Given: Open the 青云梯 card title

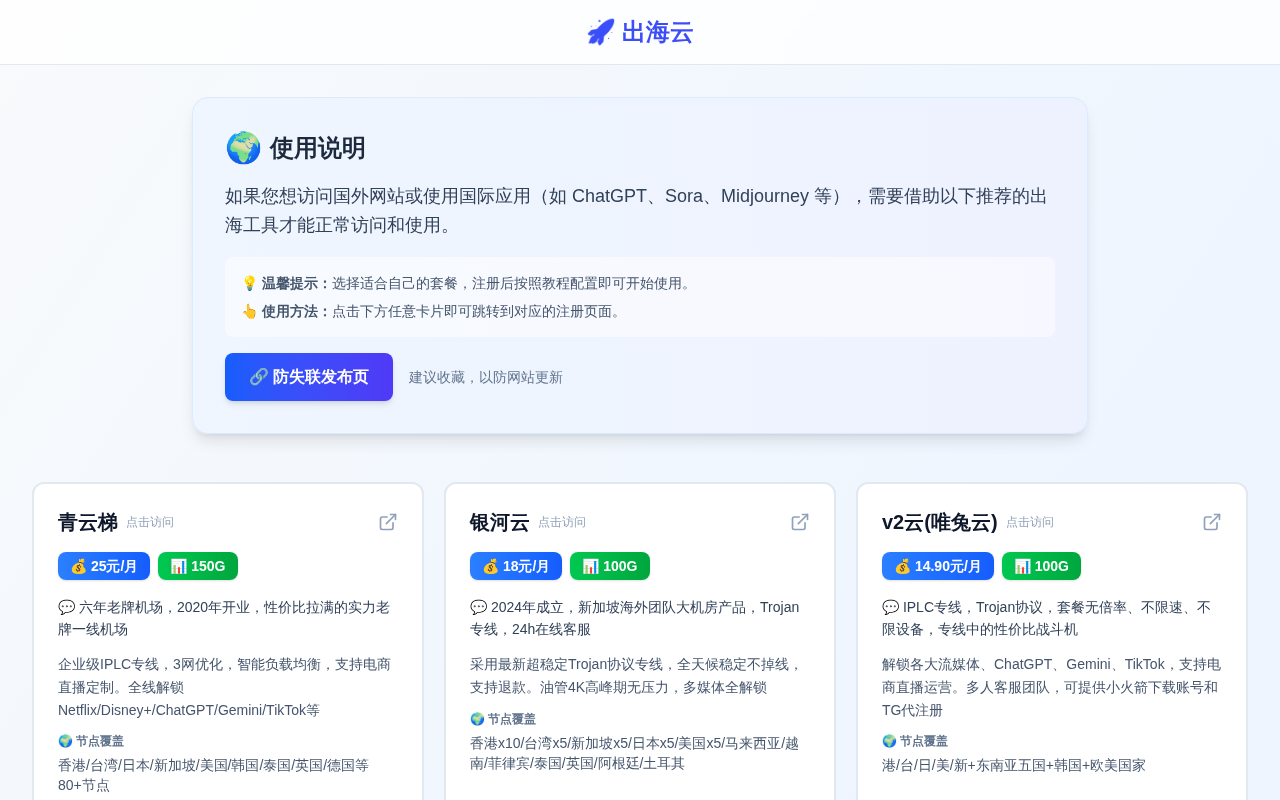Looking at the screenshot, I should click(88, 522).
